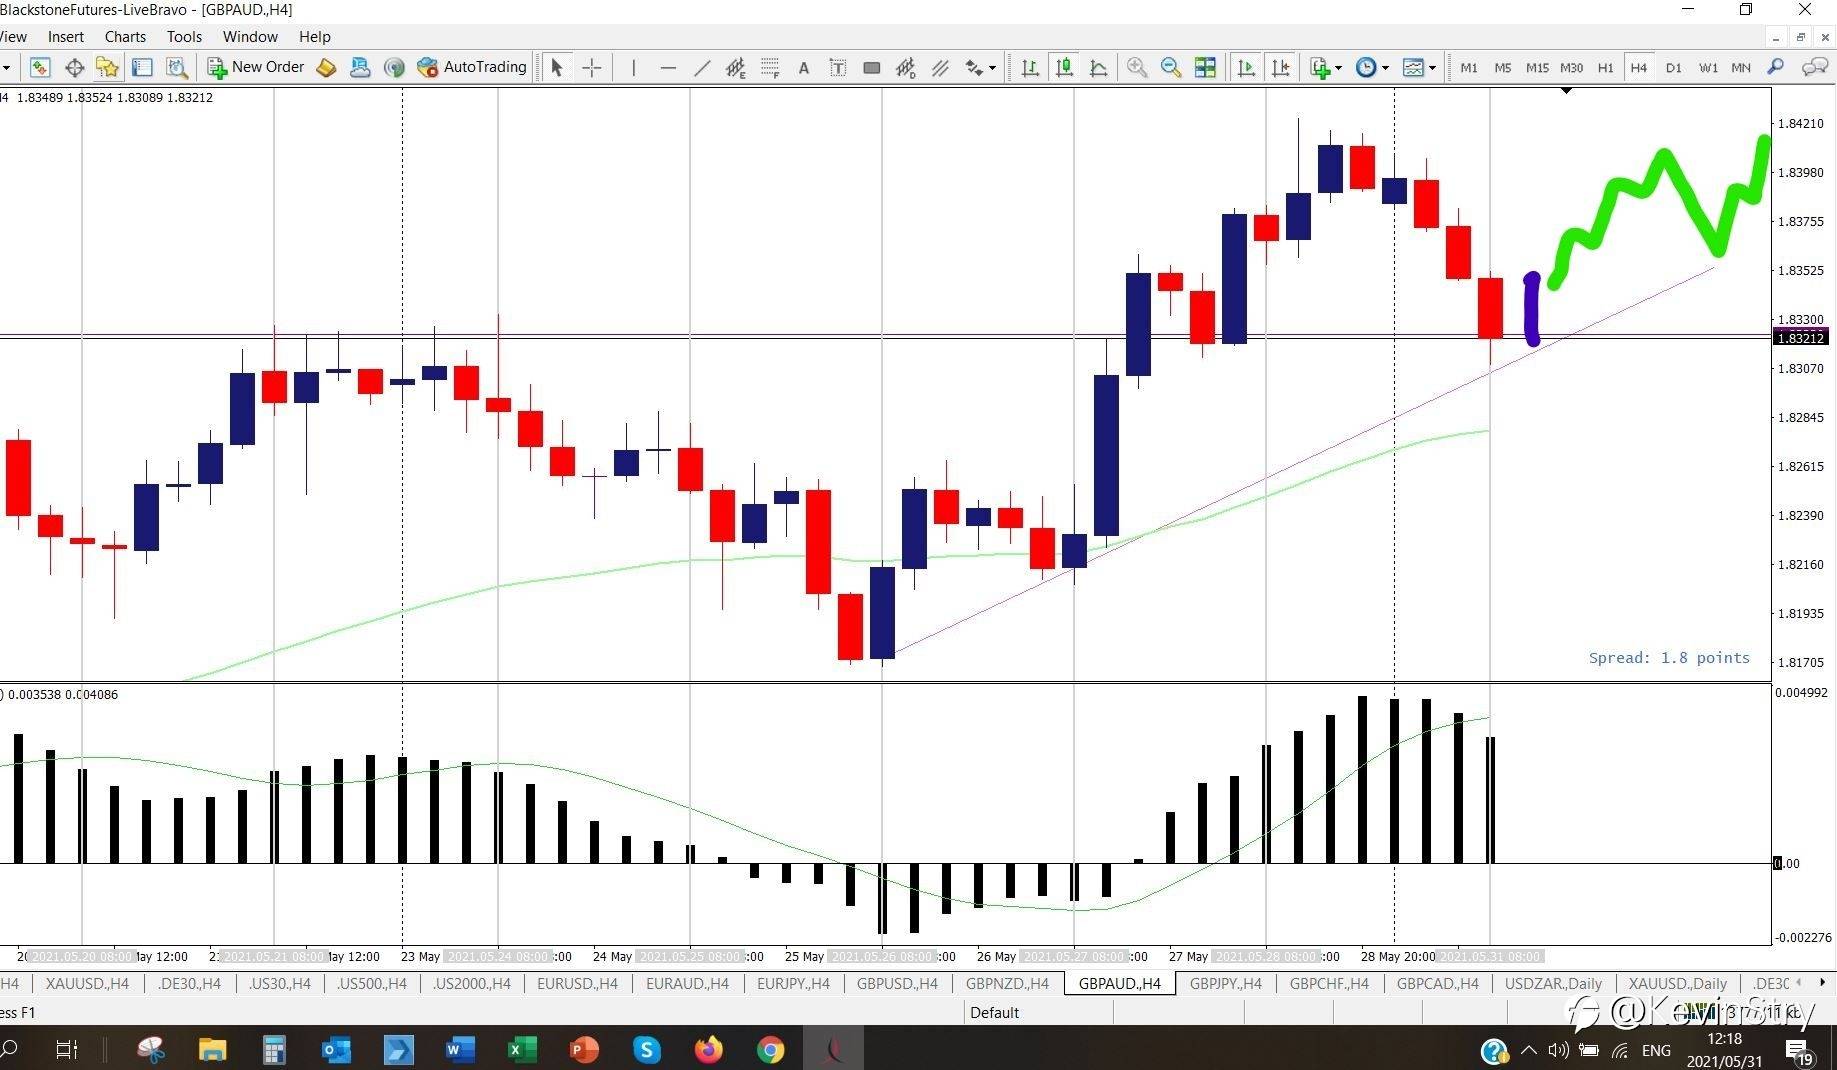Select the Crosshair tool
The width and height of the screenshot is (1837, 1070).
click(592, 67)
